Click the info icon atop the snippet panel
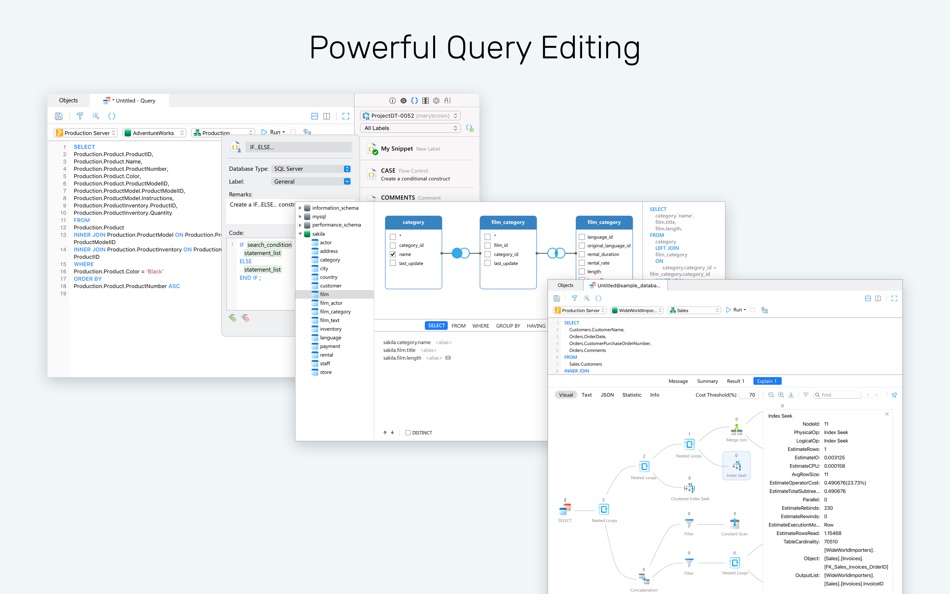Viewport: 950px width, 594px height. coord(392,101)
